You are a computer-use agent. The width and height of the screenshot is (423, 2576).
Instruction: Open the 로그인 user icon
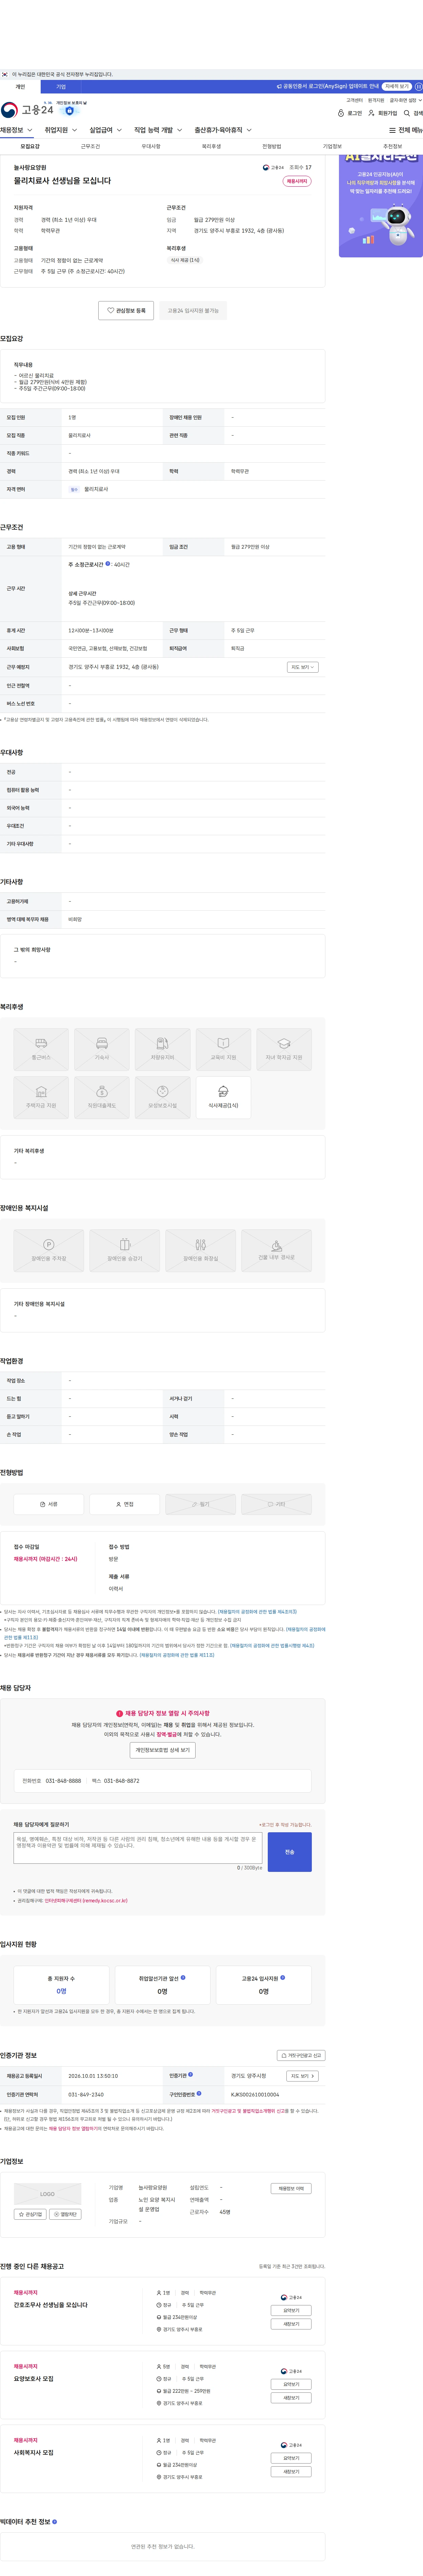(341, 113)
